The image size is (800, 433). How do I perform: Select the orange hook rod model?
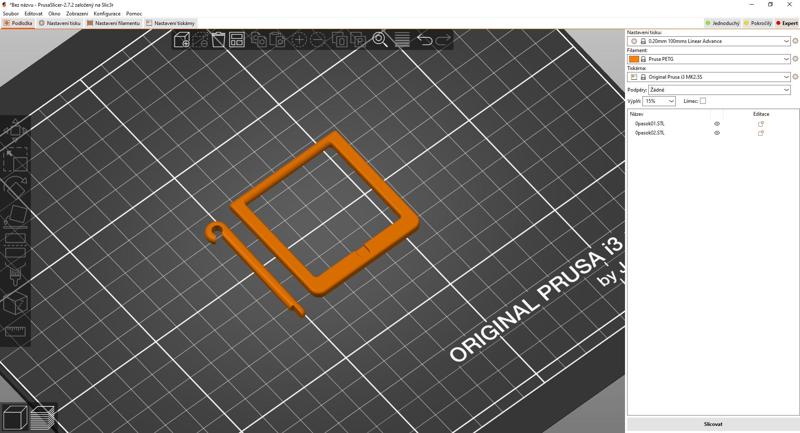(x=260, y=271)
